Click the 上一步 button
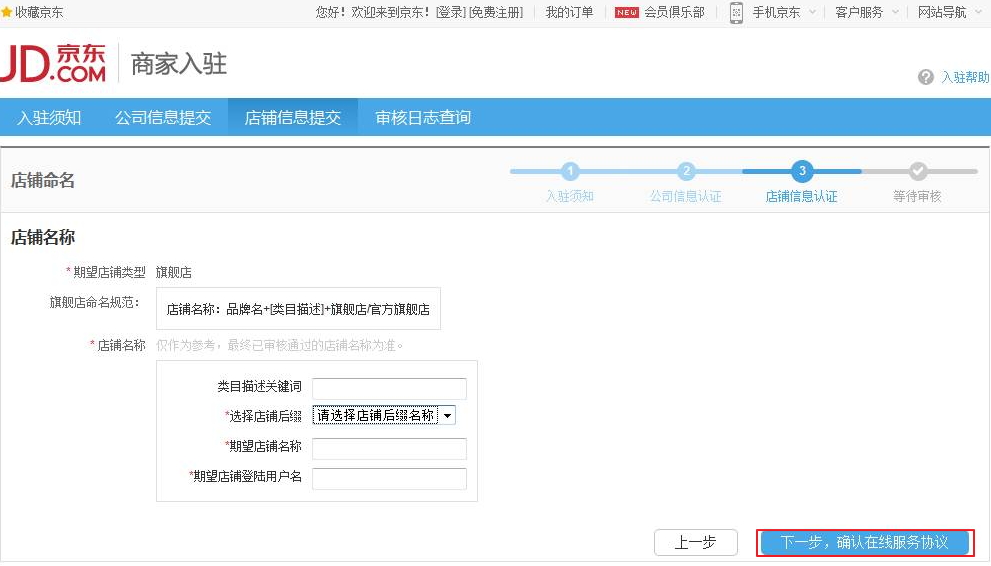Screen dimensions: 991x566 point(696,542)
